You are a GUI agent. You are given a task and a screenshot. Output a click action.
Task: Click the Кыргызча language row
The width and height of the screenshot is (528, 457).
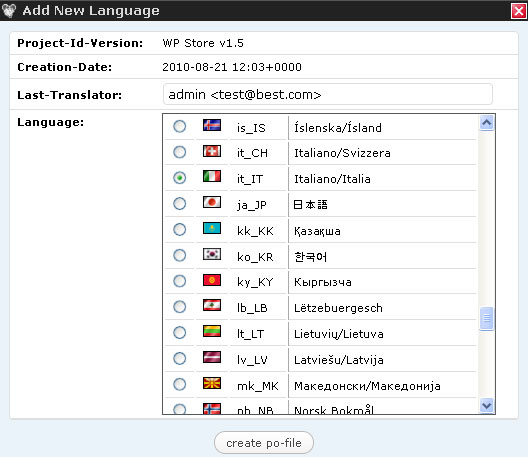click(320, 282)
